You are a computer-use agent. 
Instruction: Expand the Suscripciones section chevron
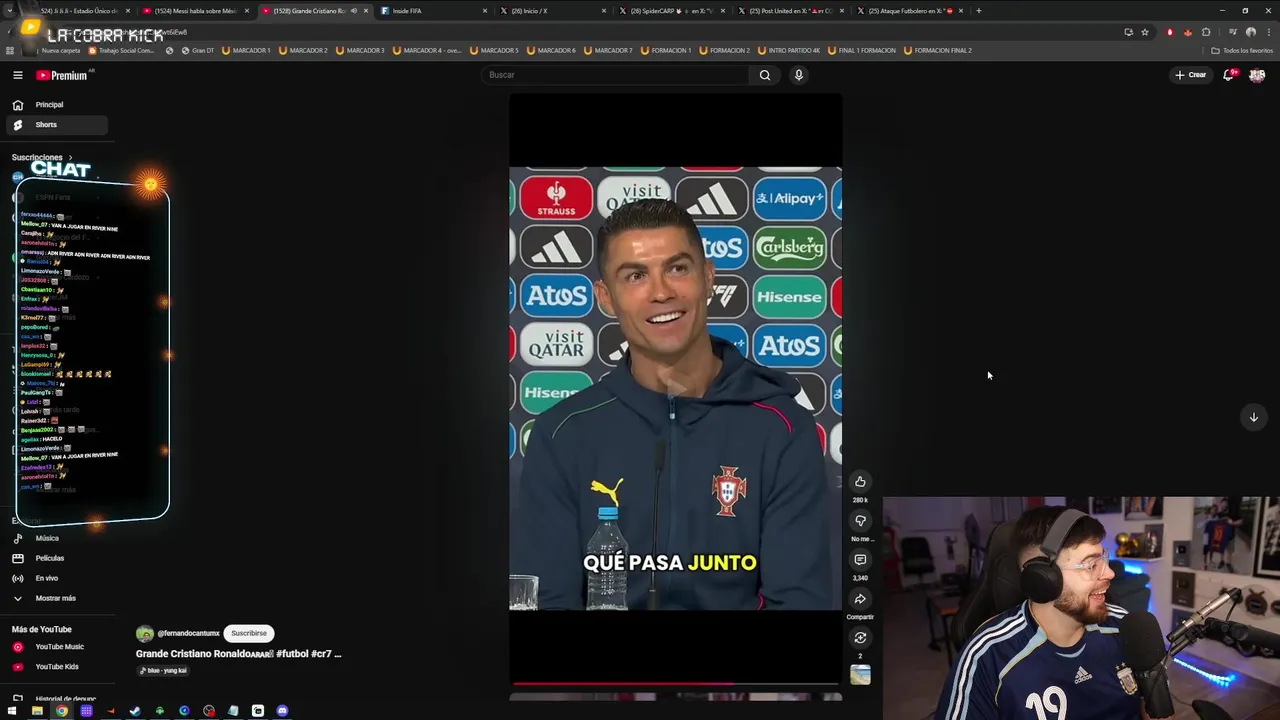click(71, 157)
